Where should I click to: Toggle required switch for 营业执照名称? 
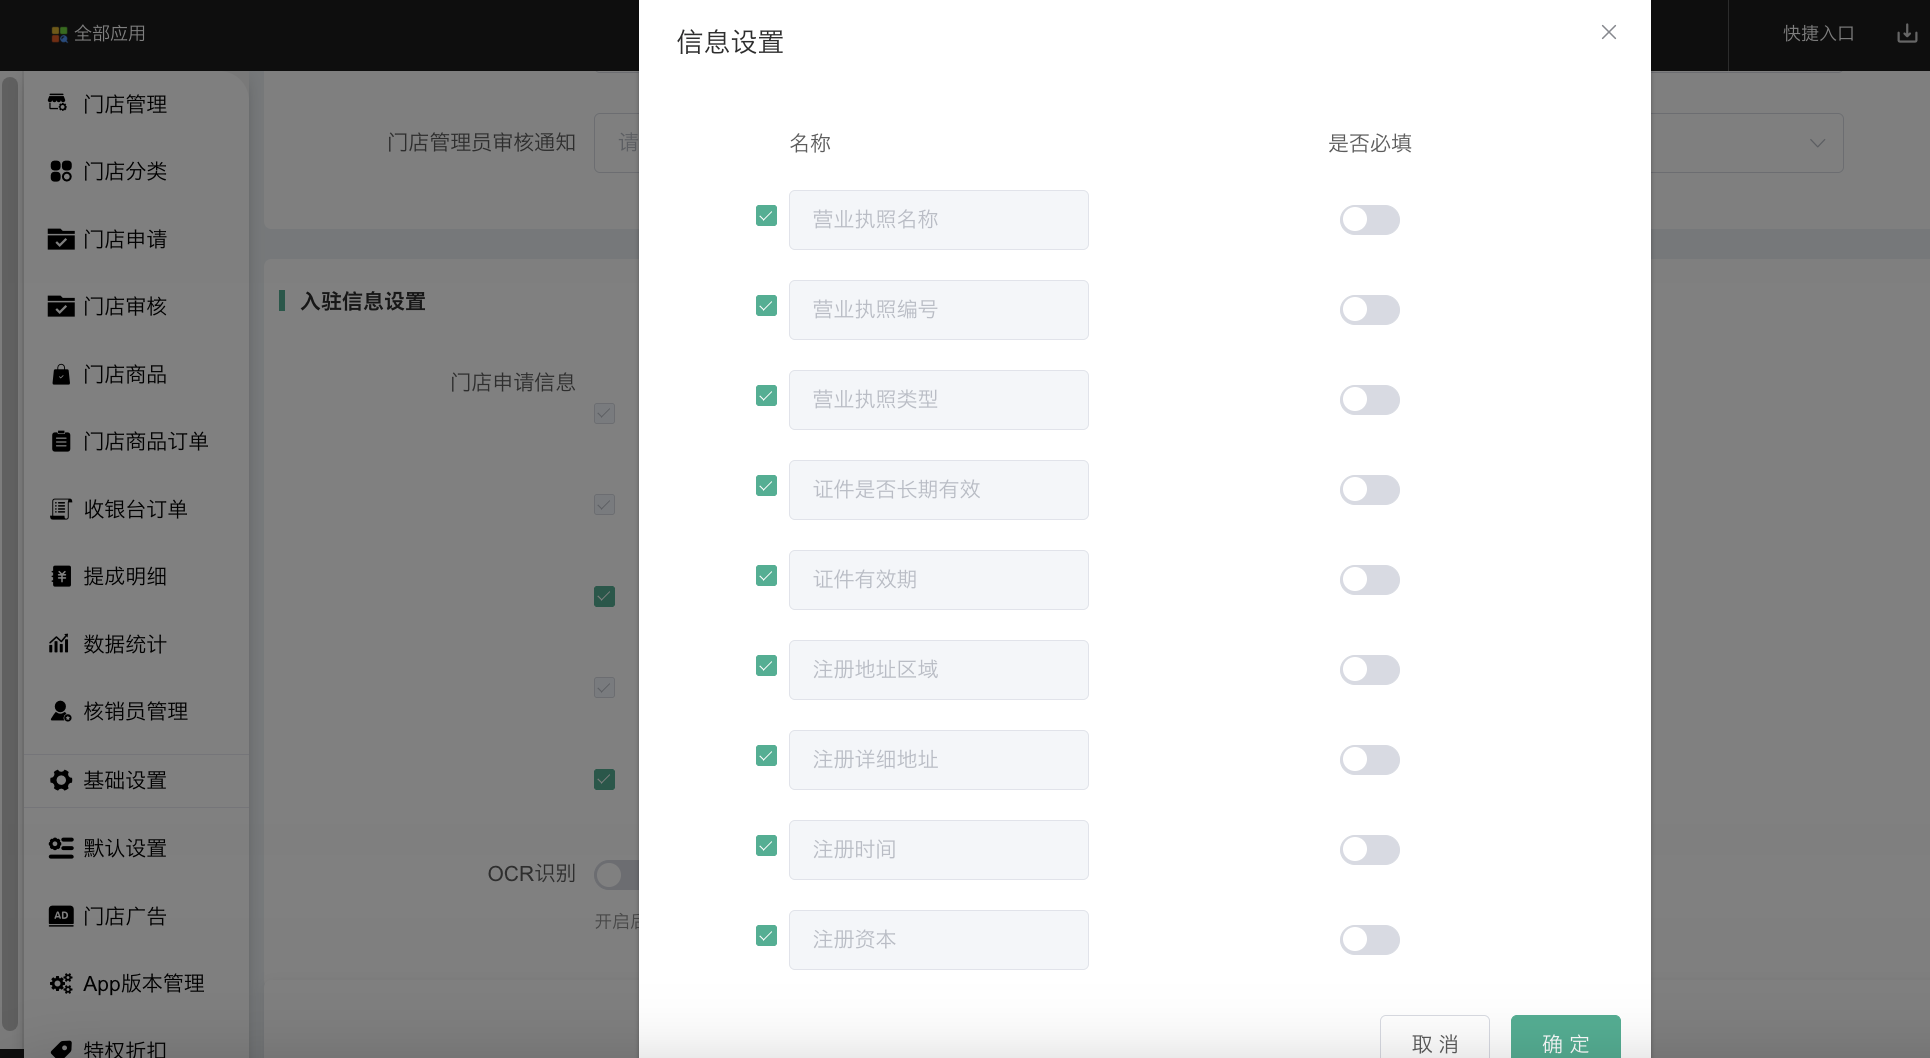coord(1369,220)
